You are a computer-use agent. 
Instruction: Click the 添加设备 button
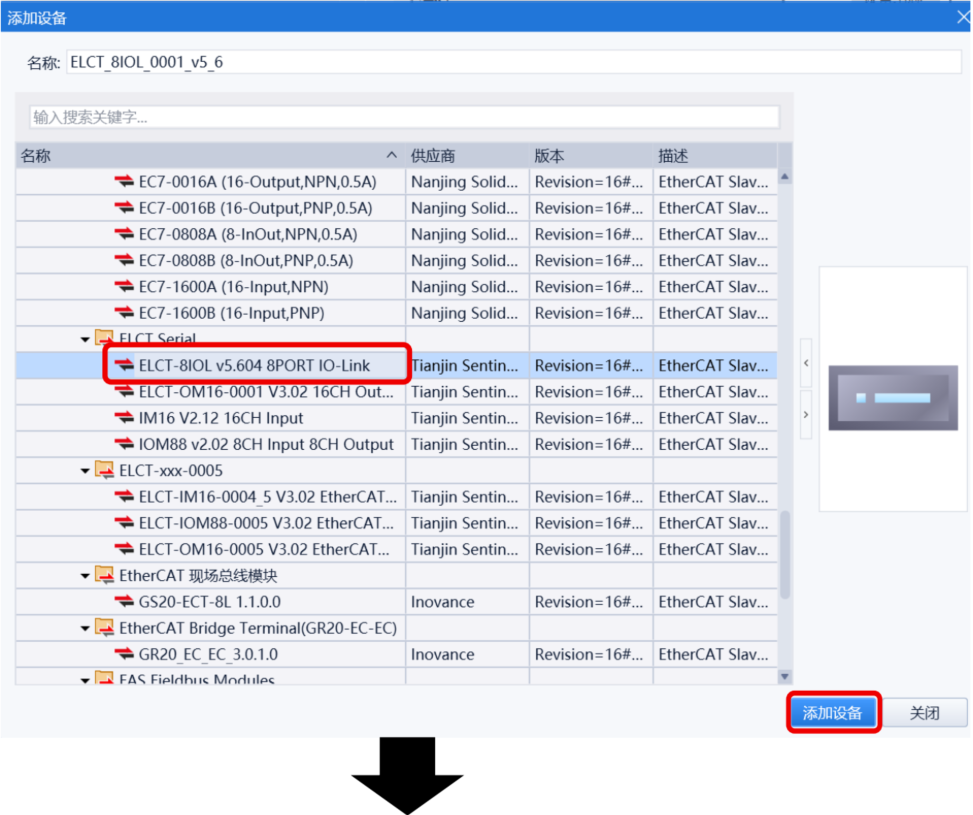[832, 713]
